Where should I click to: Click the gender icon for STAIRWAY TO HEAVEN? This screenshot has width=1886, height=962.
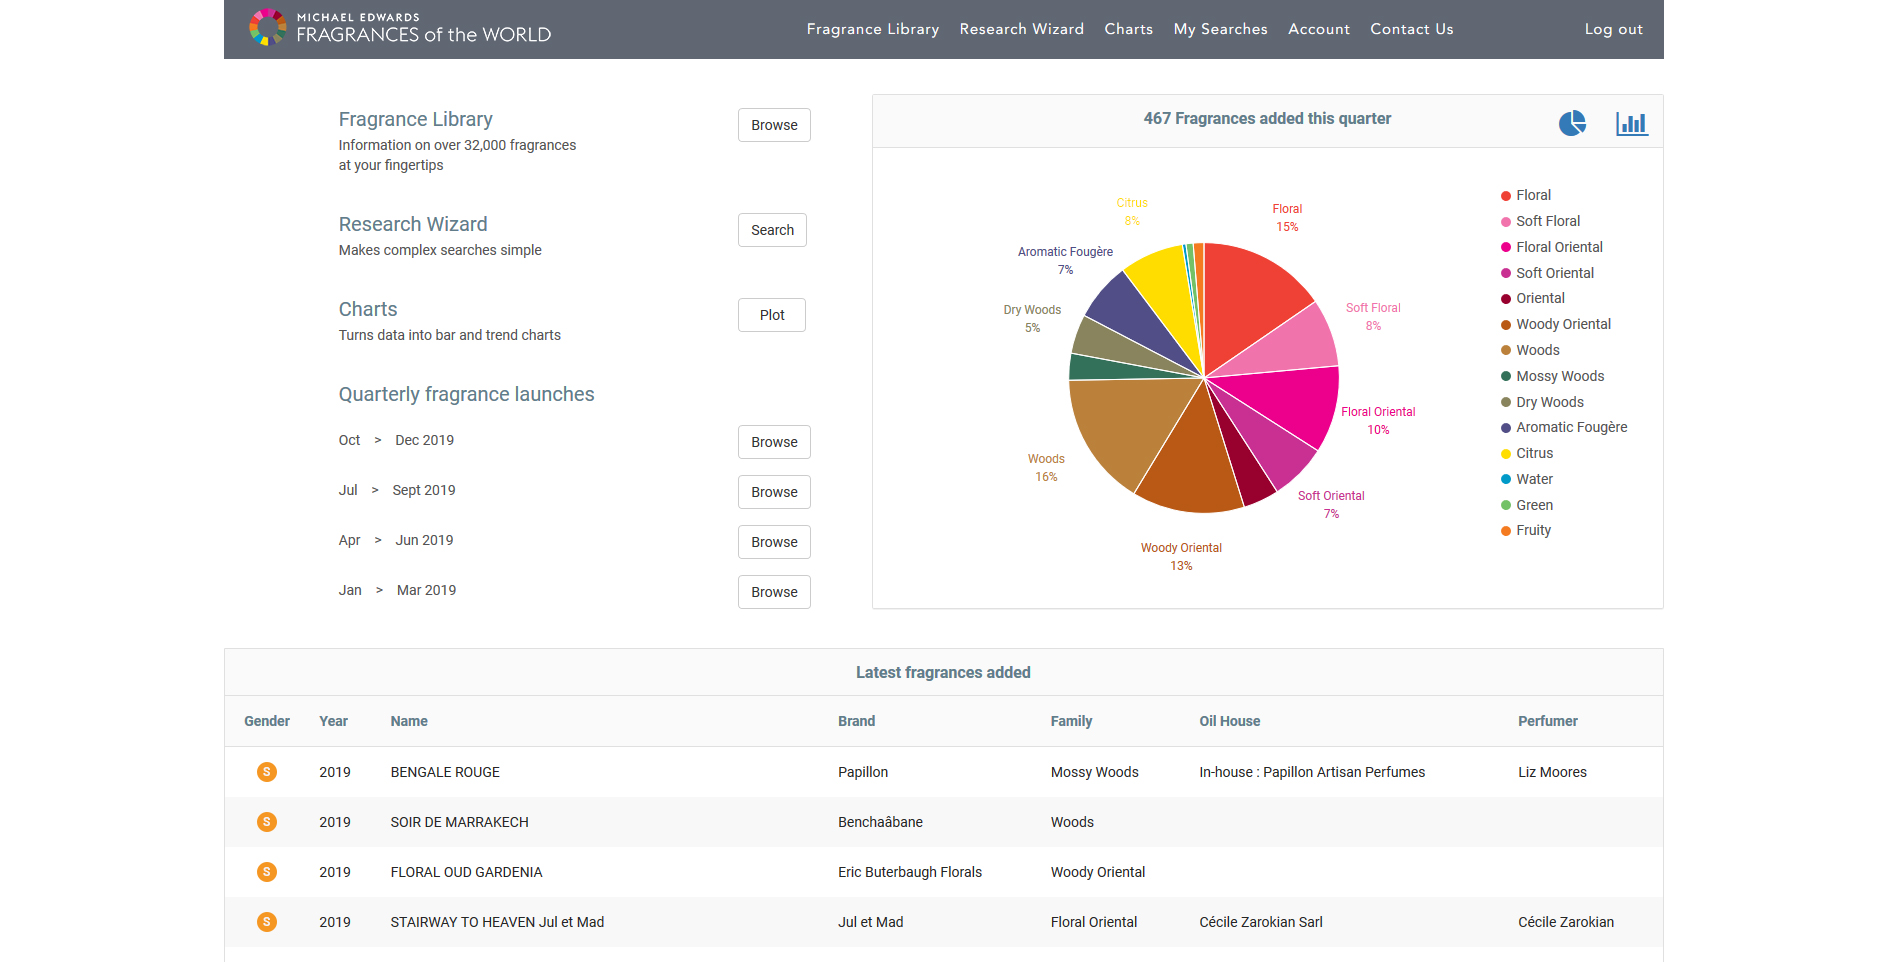pos(267,922)
